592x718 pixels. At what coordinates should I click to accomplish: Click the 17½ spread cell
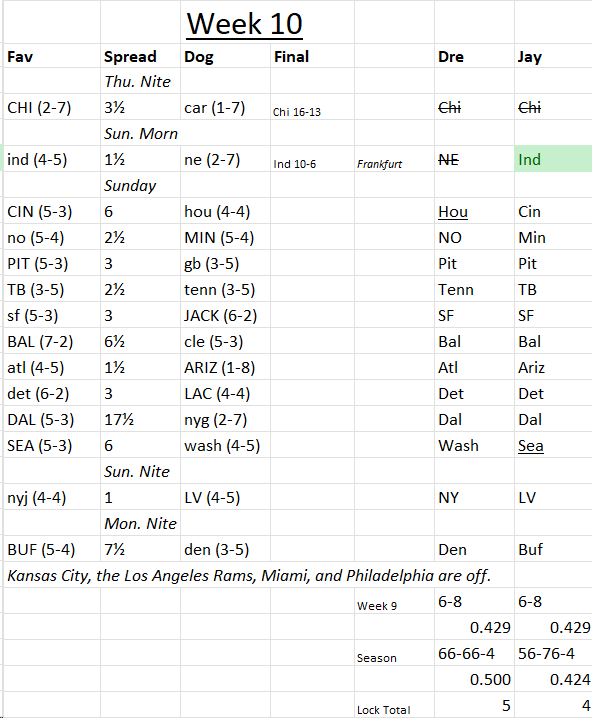click(x=141, y=419)
